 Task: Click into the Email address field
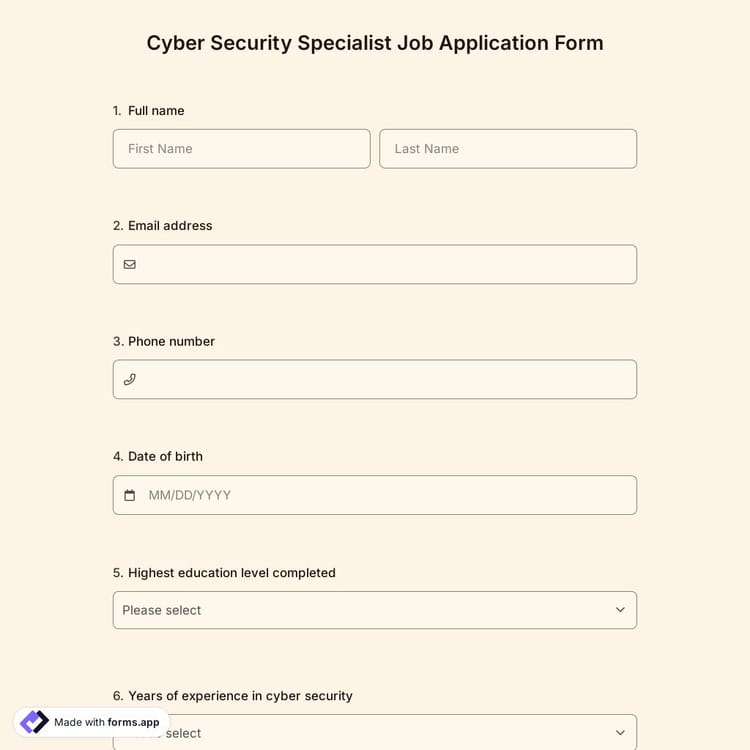[x=385, y=265]
